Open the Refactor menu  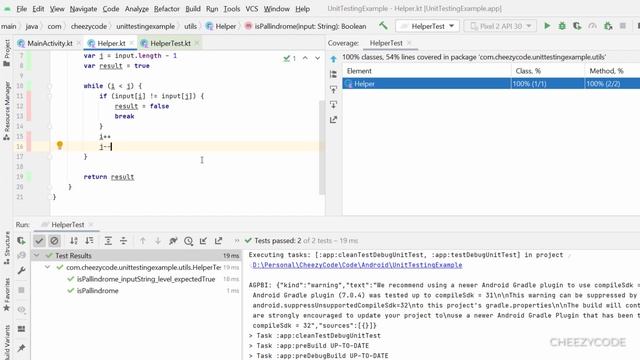[x=167, y=9]
